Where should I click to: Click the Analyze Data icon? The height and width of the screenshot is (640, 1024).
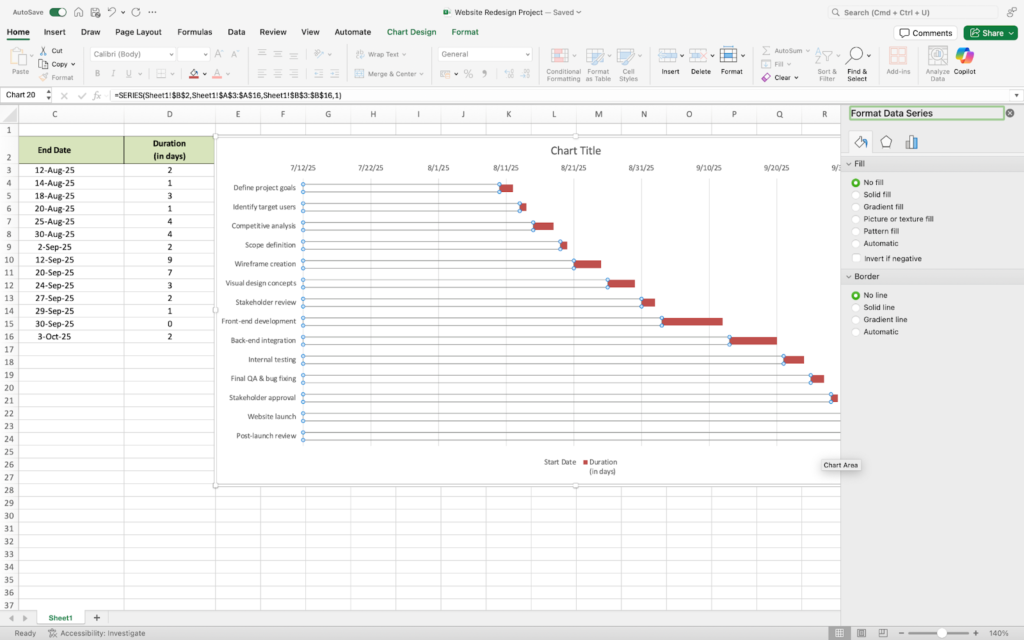[937, 59]
